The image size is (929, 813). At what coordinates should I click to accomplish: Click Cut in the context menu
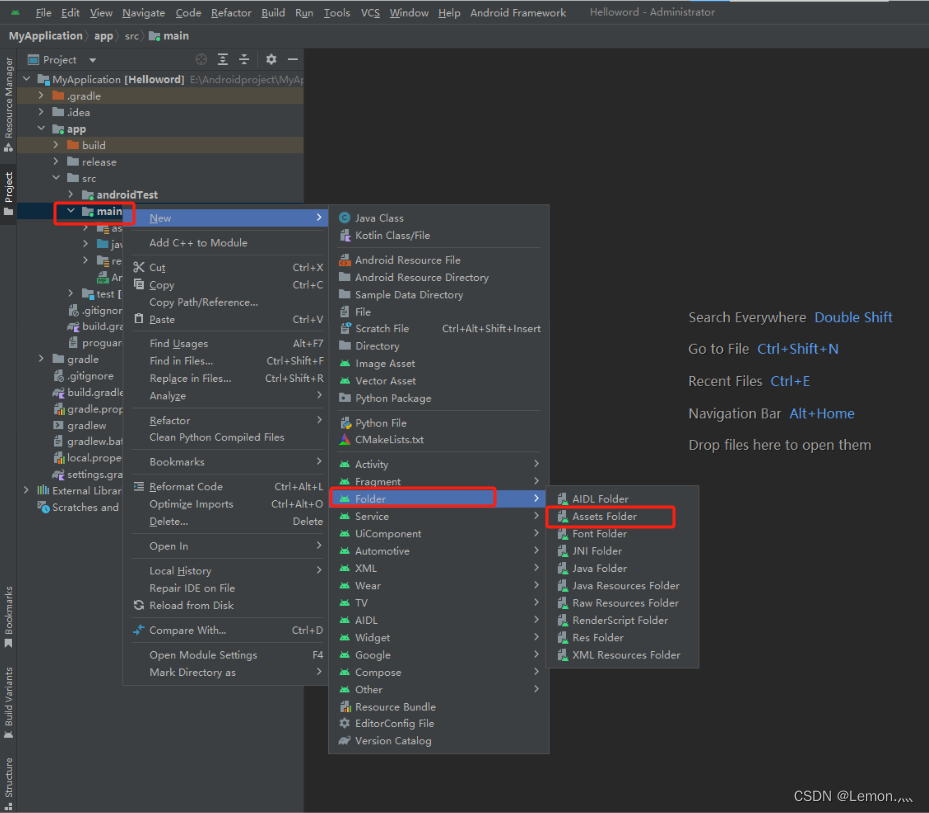click(x=228, y=267)
